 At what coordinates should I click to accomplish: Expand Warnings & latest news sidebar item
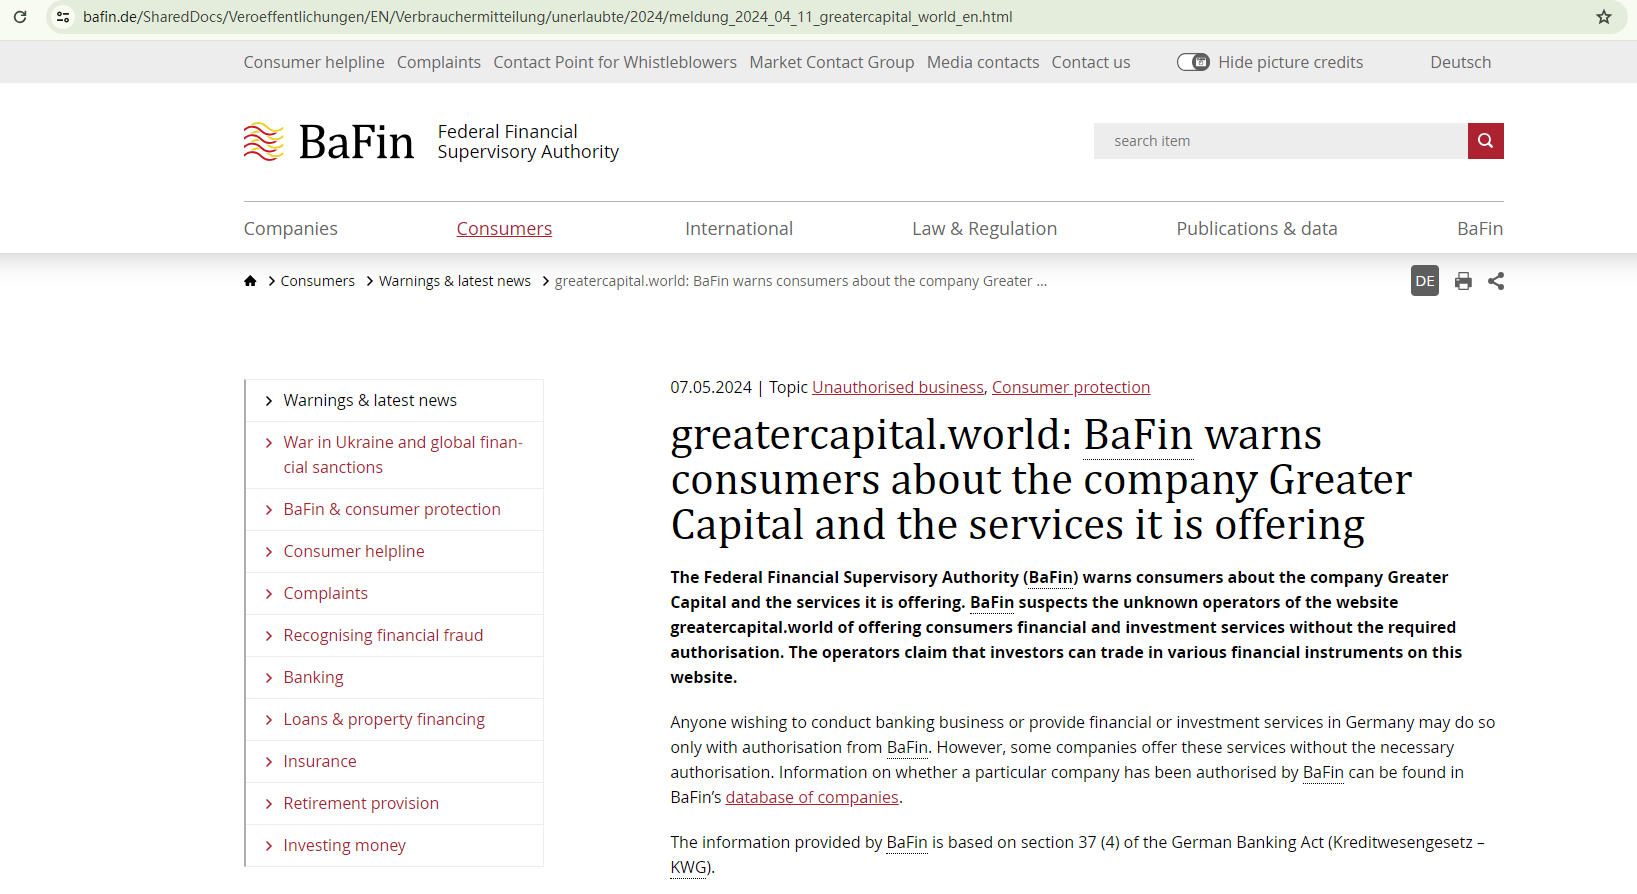(370, 400)
